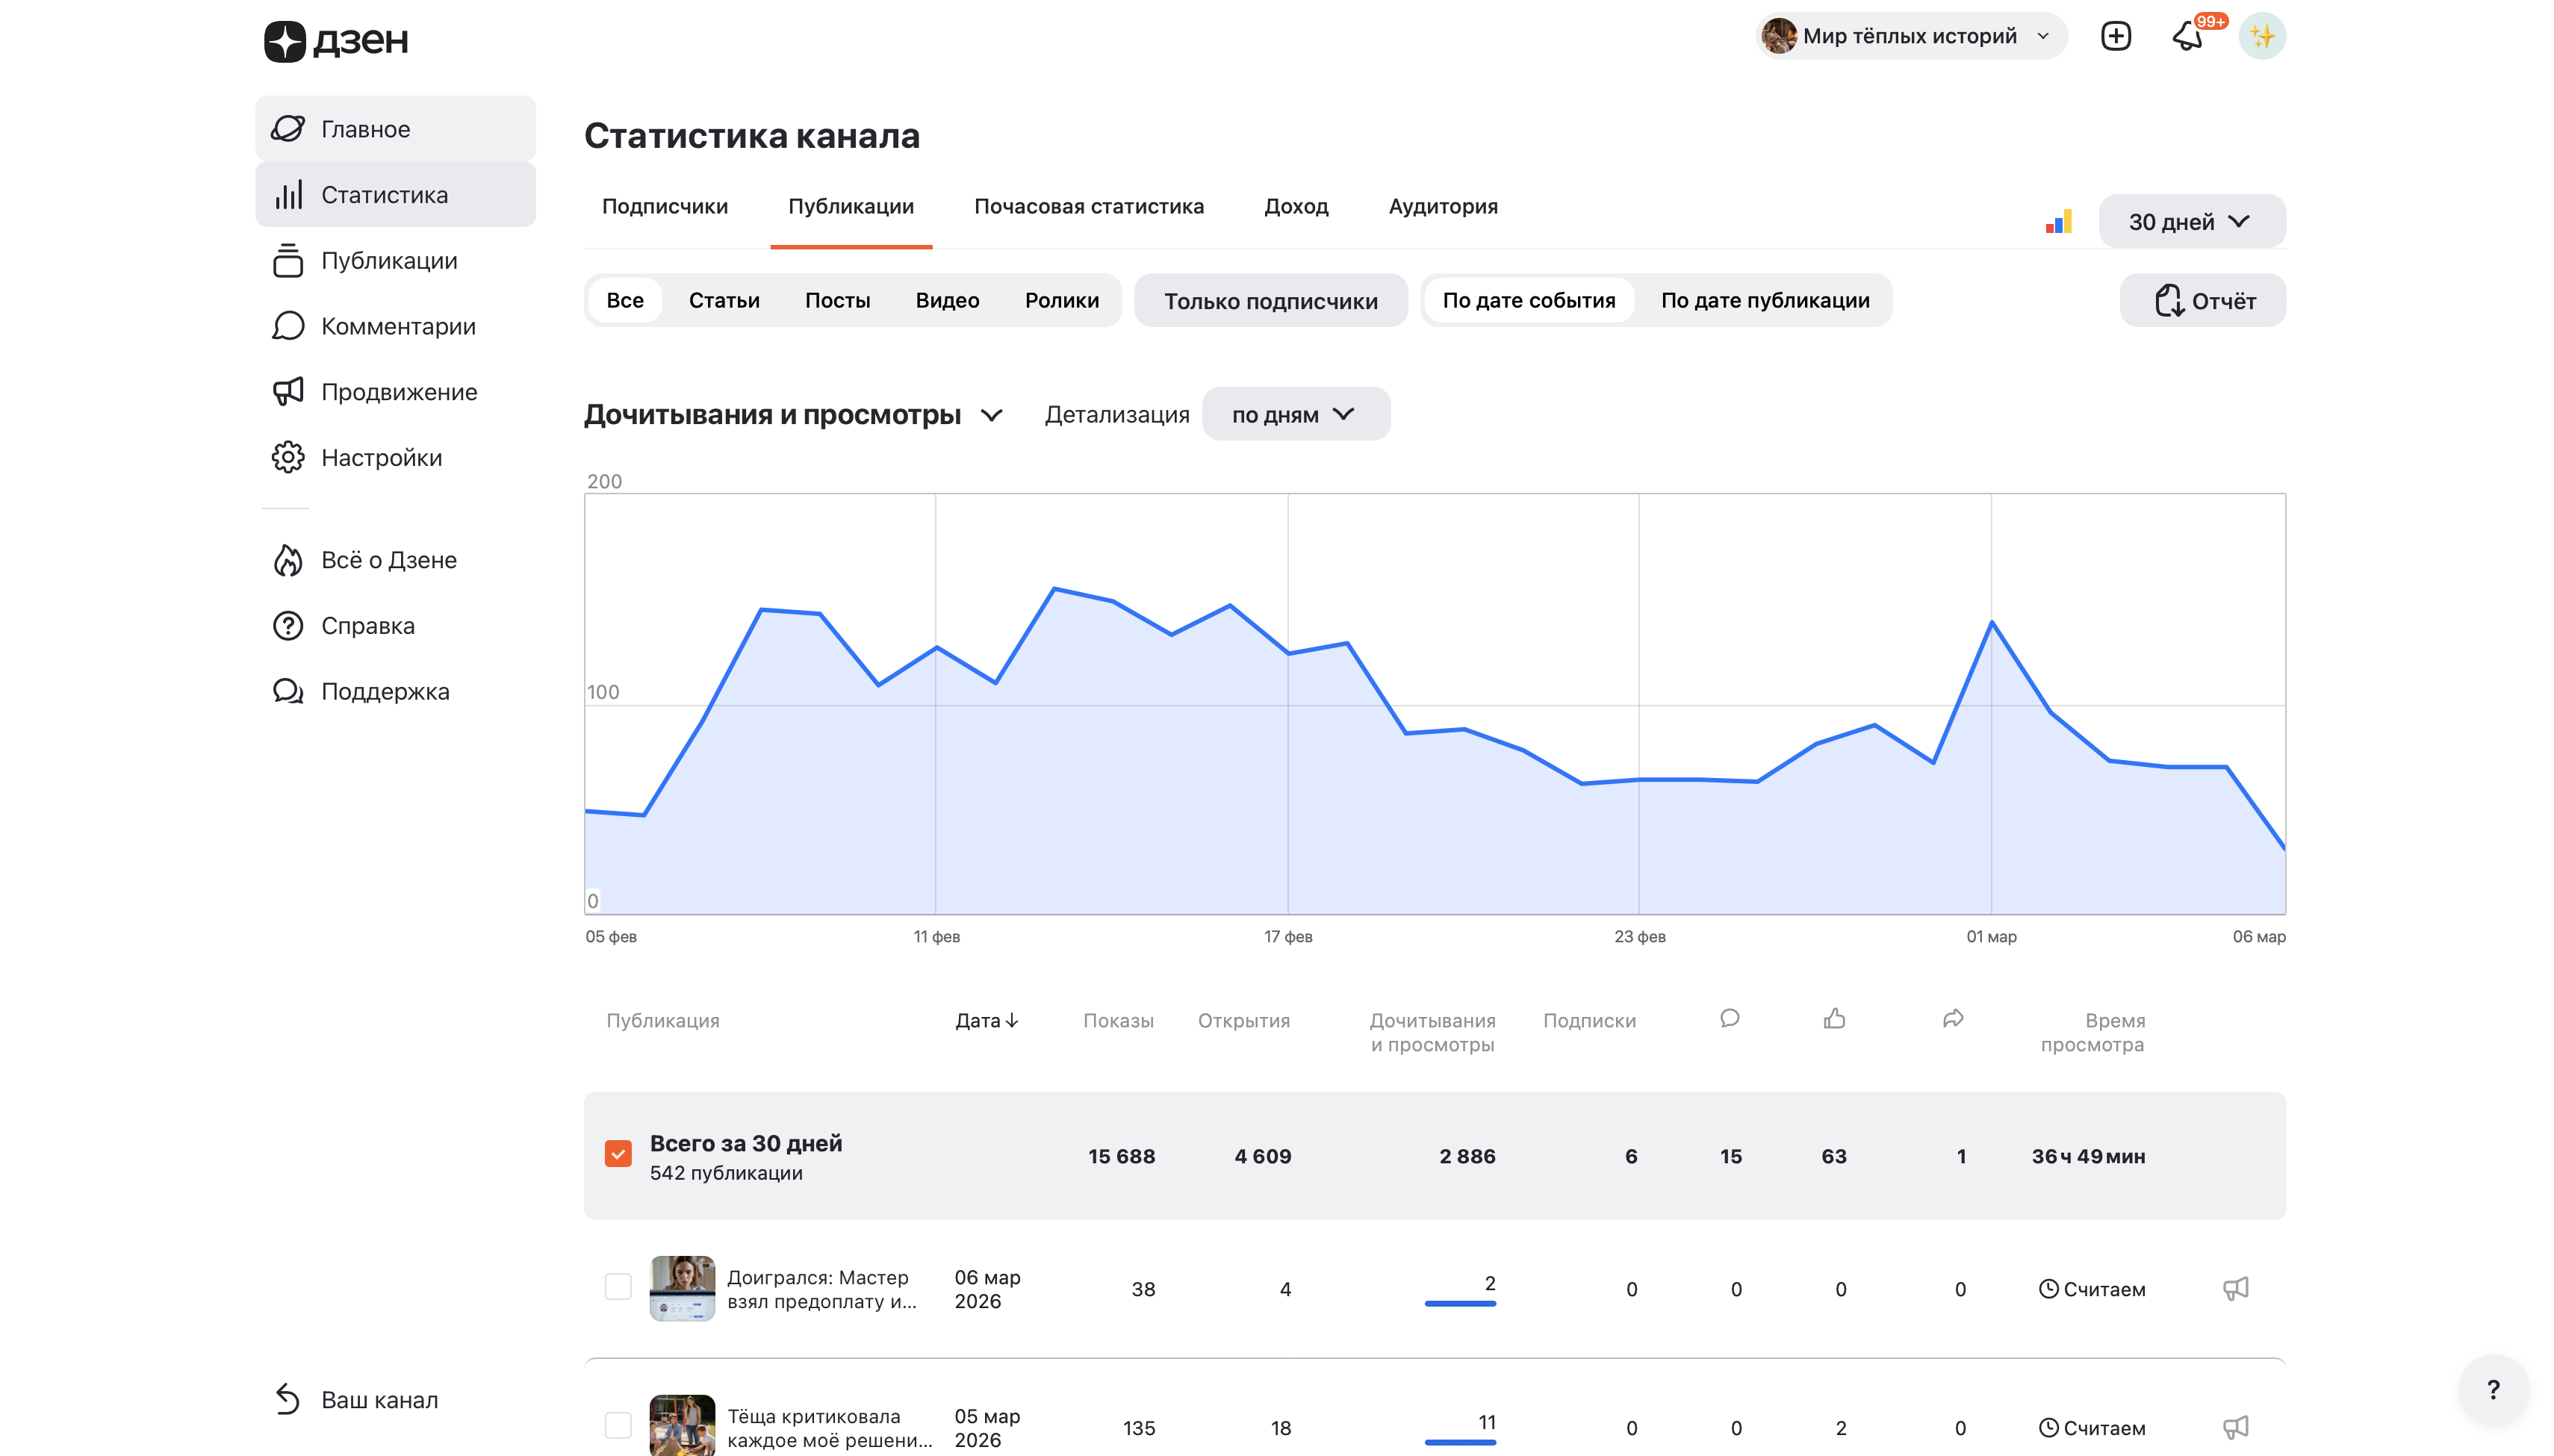
Task: Switch to the Доход tab
Action: 1296,207
